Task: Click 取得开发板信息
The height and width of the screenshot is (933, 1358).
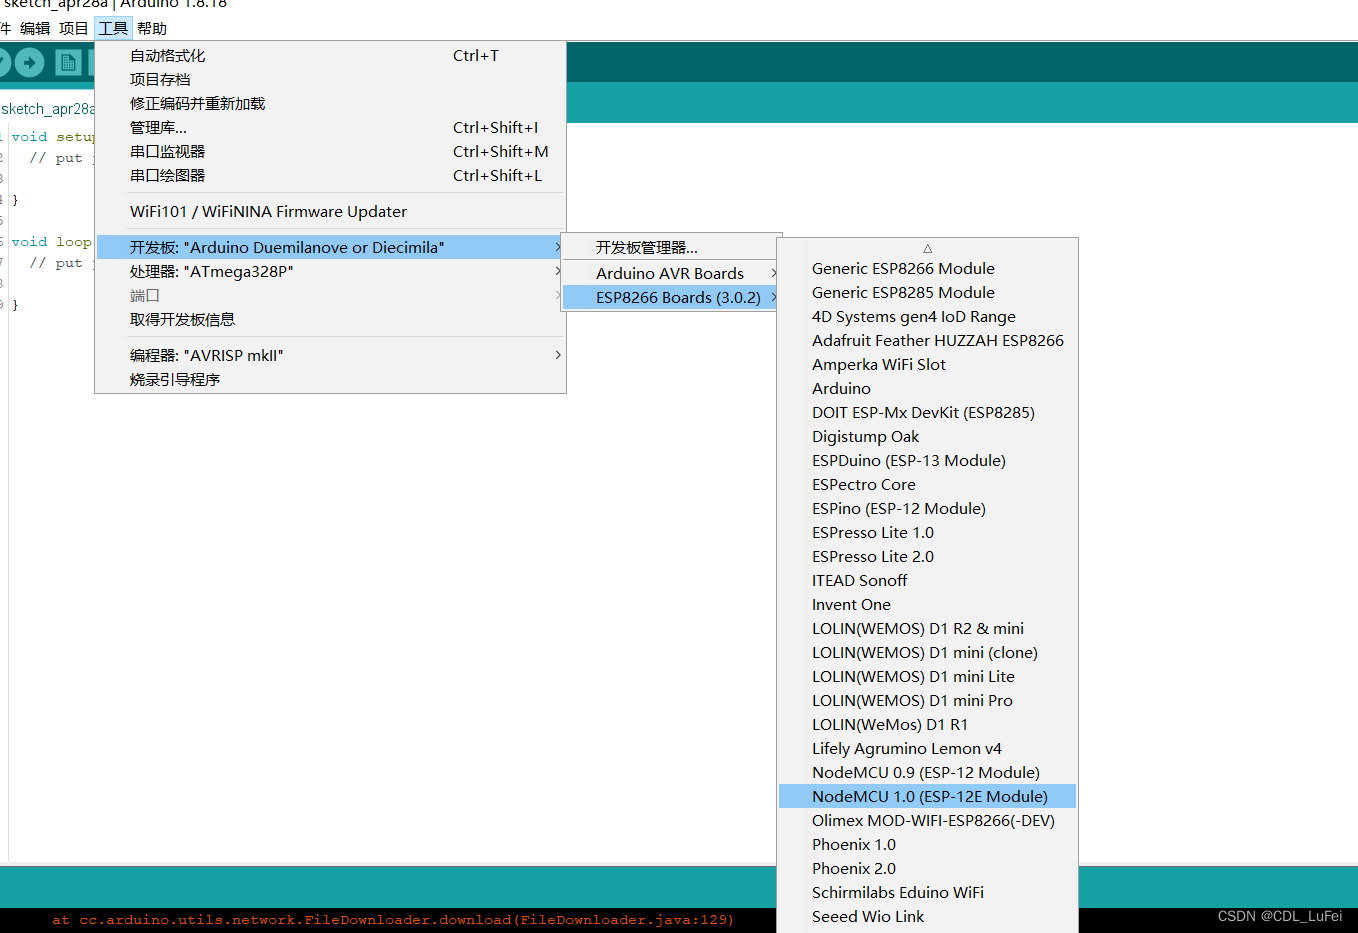Action: (331, 320)
